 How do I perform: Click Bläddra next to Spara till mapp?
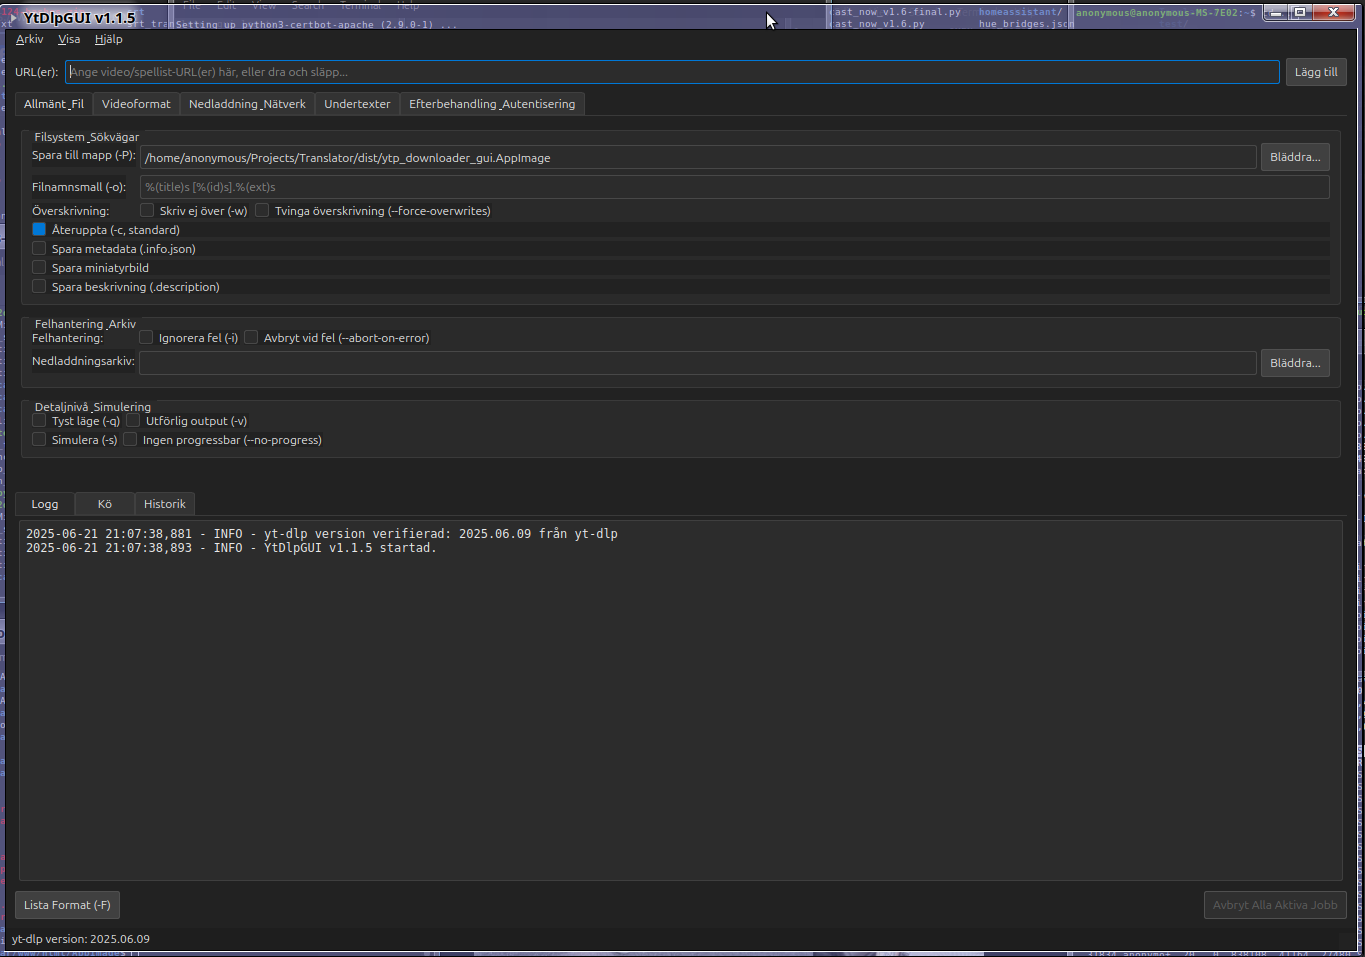point(1294,156)
